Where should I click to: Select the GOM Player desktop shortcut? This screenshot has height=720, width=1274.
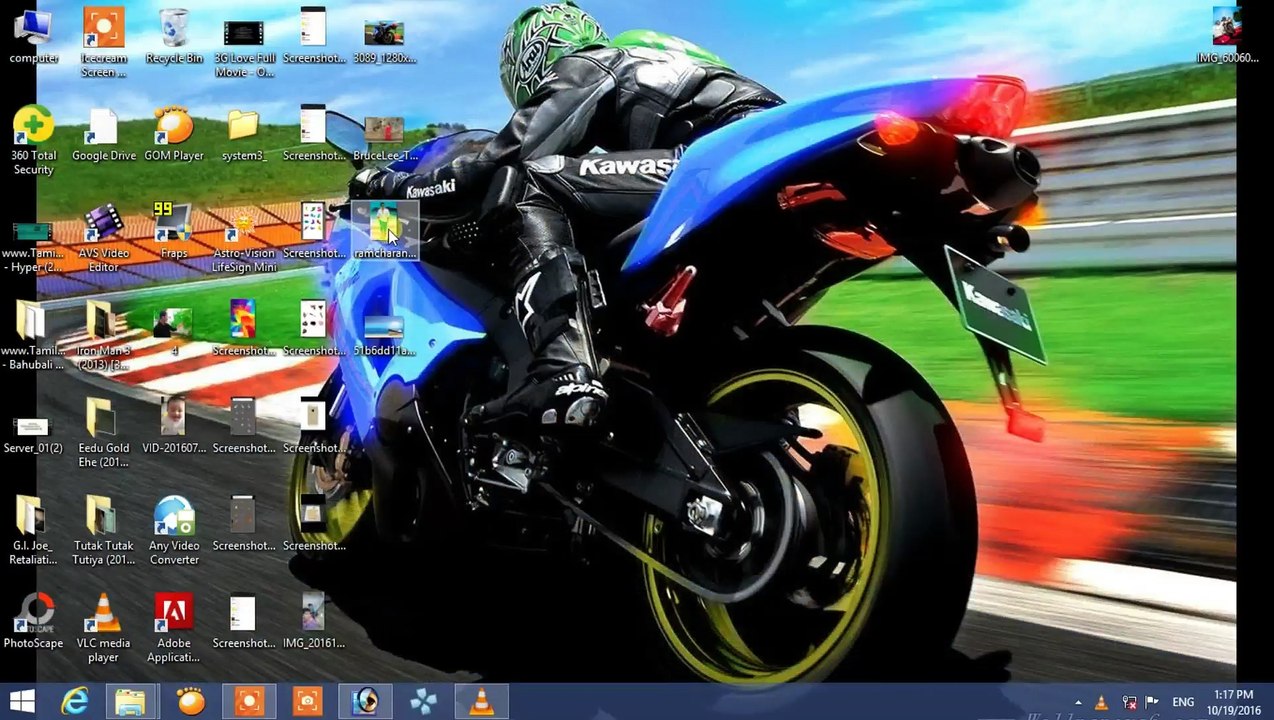[x=174, y=134]
